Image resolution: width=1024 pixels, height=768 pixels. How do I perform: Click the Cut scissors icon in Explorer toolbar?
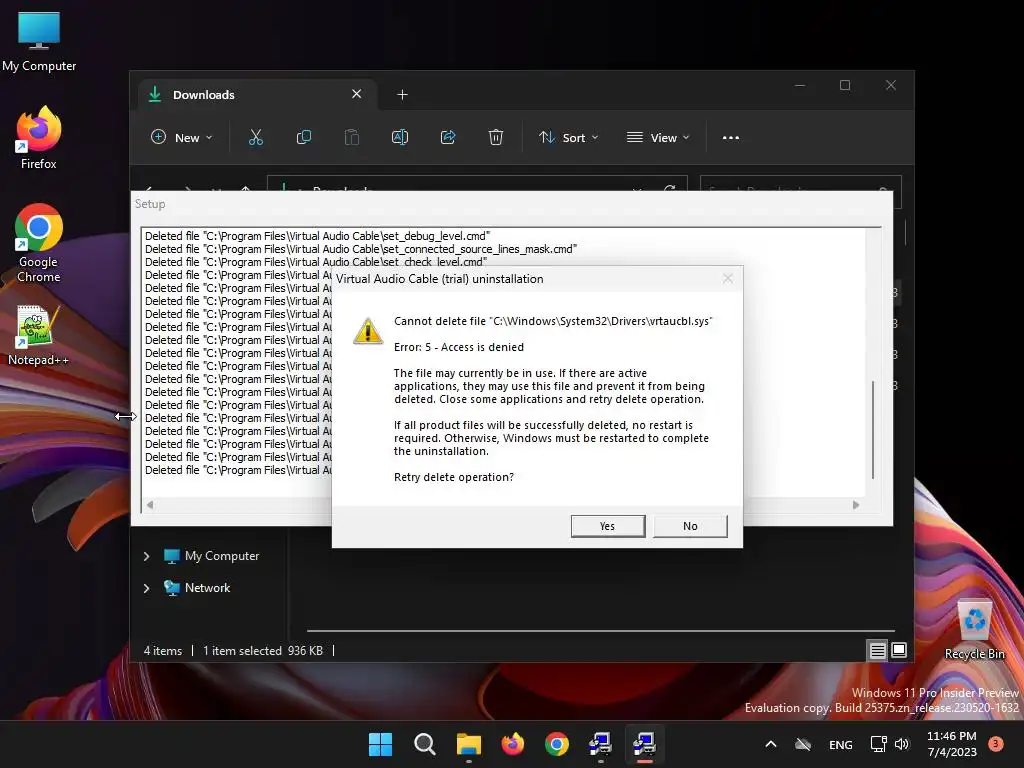click(x=255, y=138)
